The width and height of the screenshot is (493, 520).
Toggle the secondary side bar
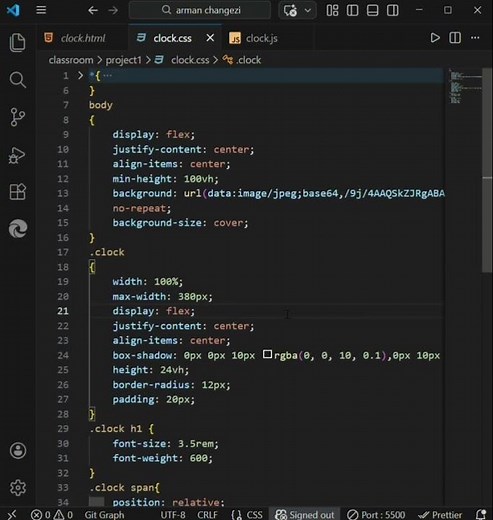click(392, 10)
